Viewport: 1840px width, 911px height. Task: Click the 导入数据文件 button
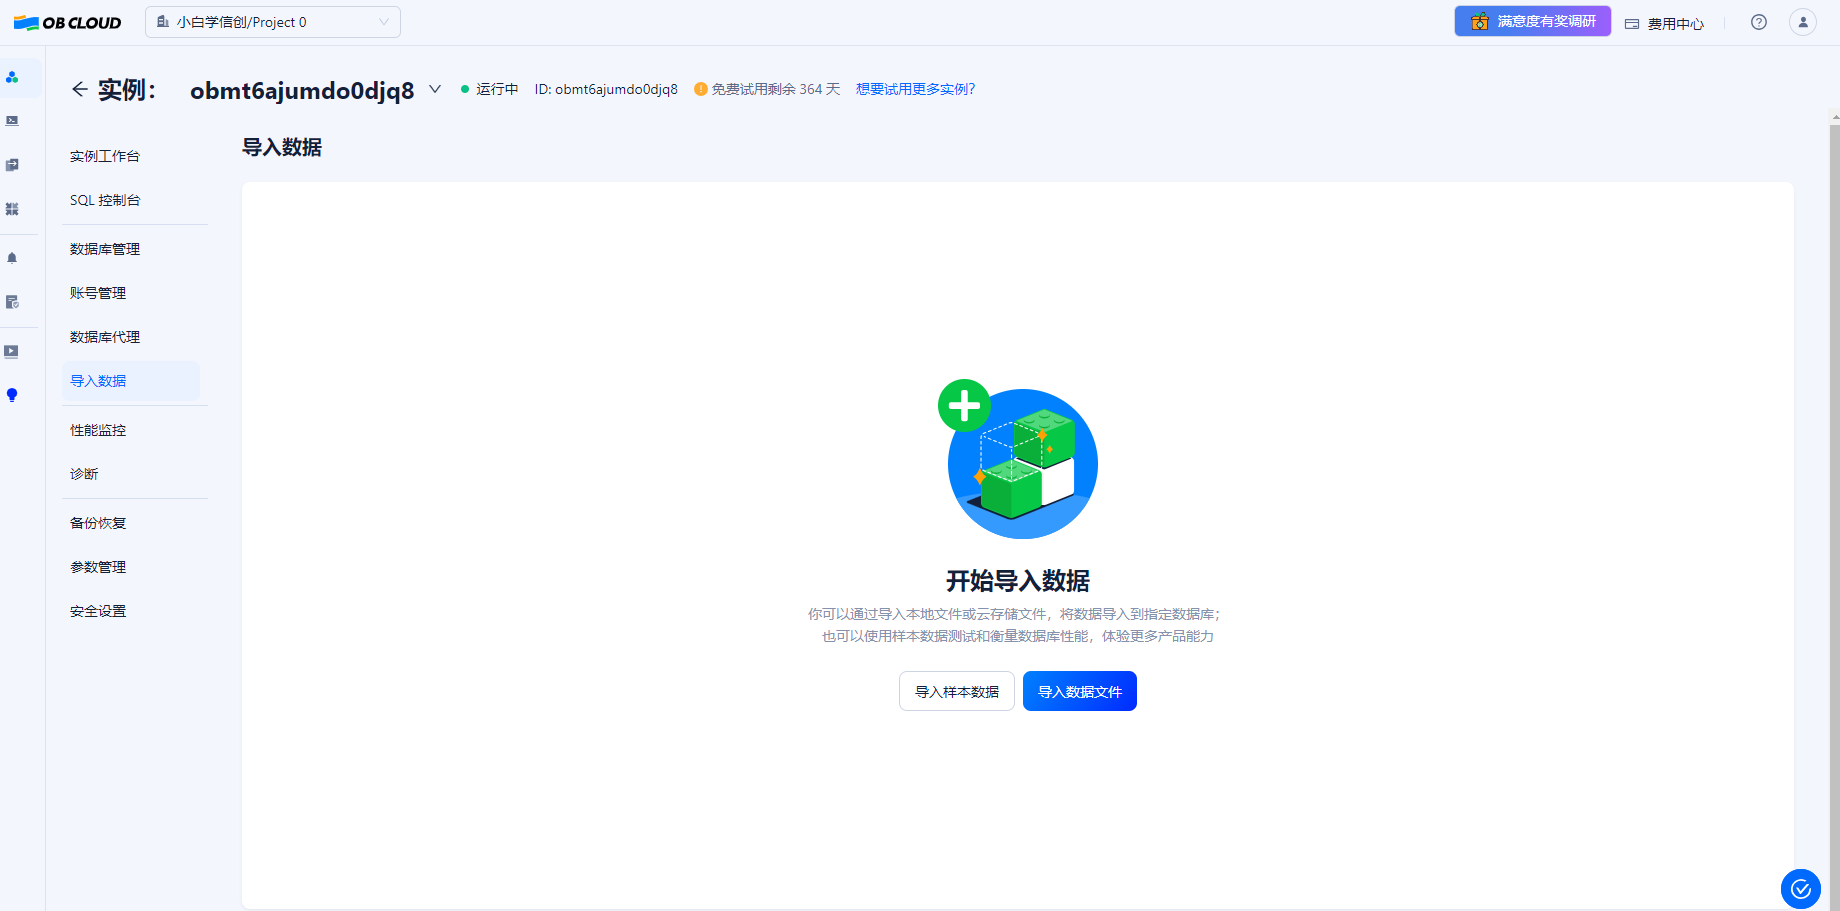1080,691
